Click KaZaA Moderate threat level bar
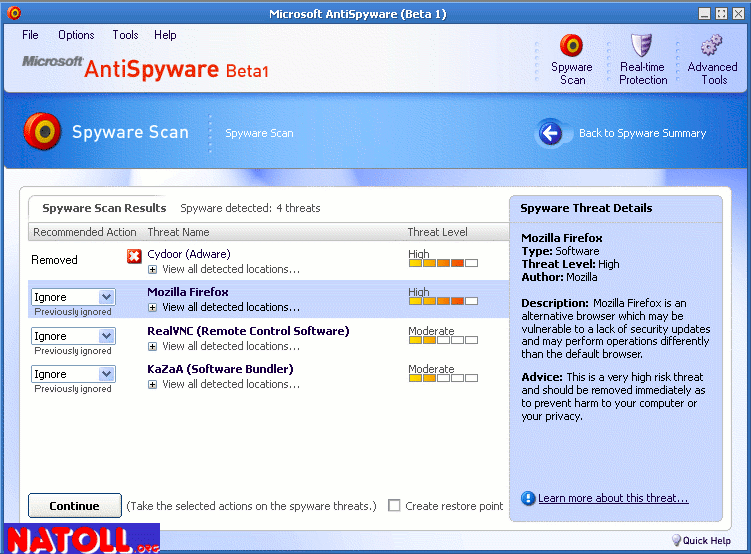The height and width of the screenshot is (554, 751). (443, 378)
